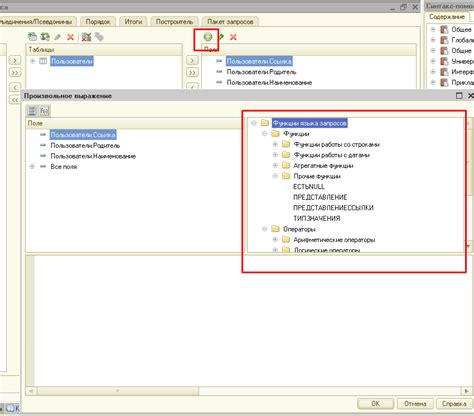Open the Порядок tab

98,22
